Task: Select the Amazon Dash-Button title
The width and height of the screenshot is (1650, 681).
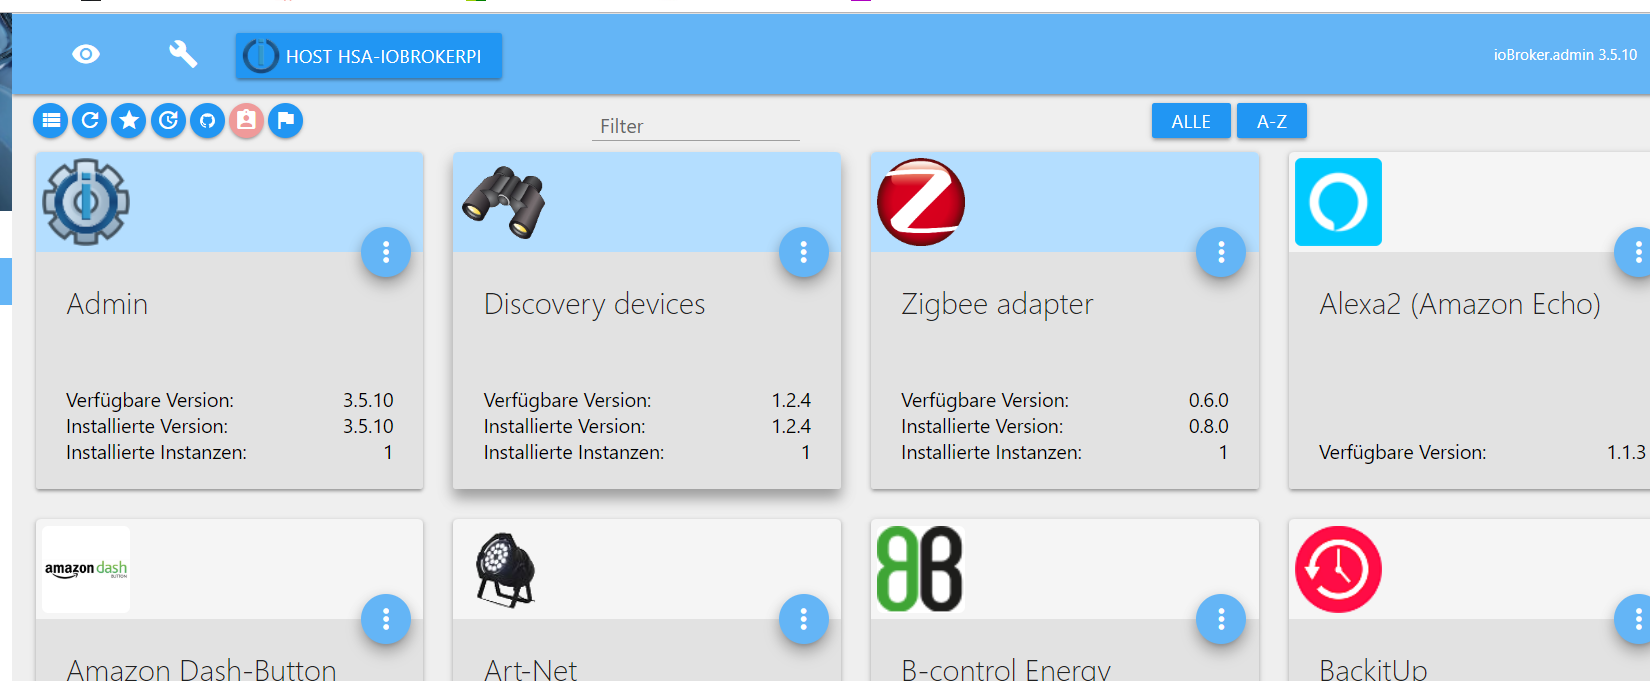Action: tap(201, 669)
